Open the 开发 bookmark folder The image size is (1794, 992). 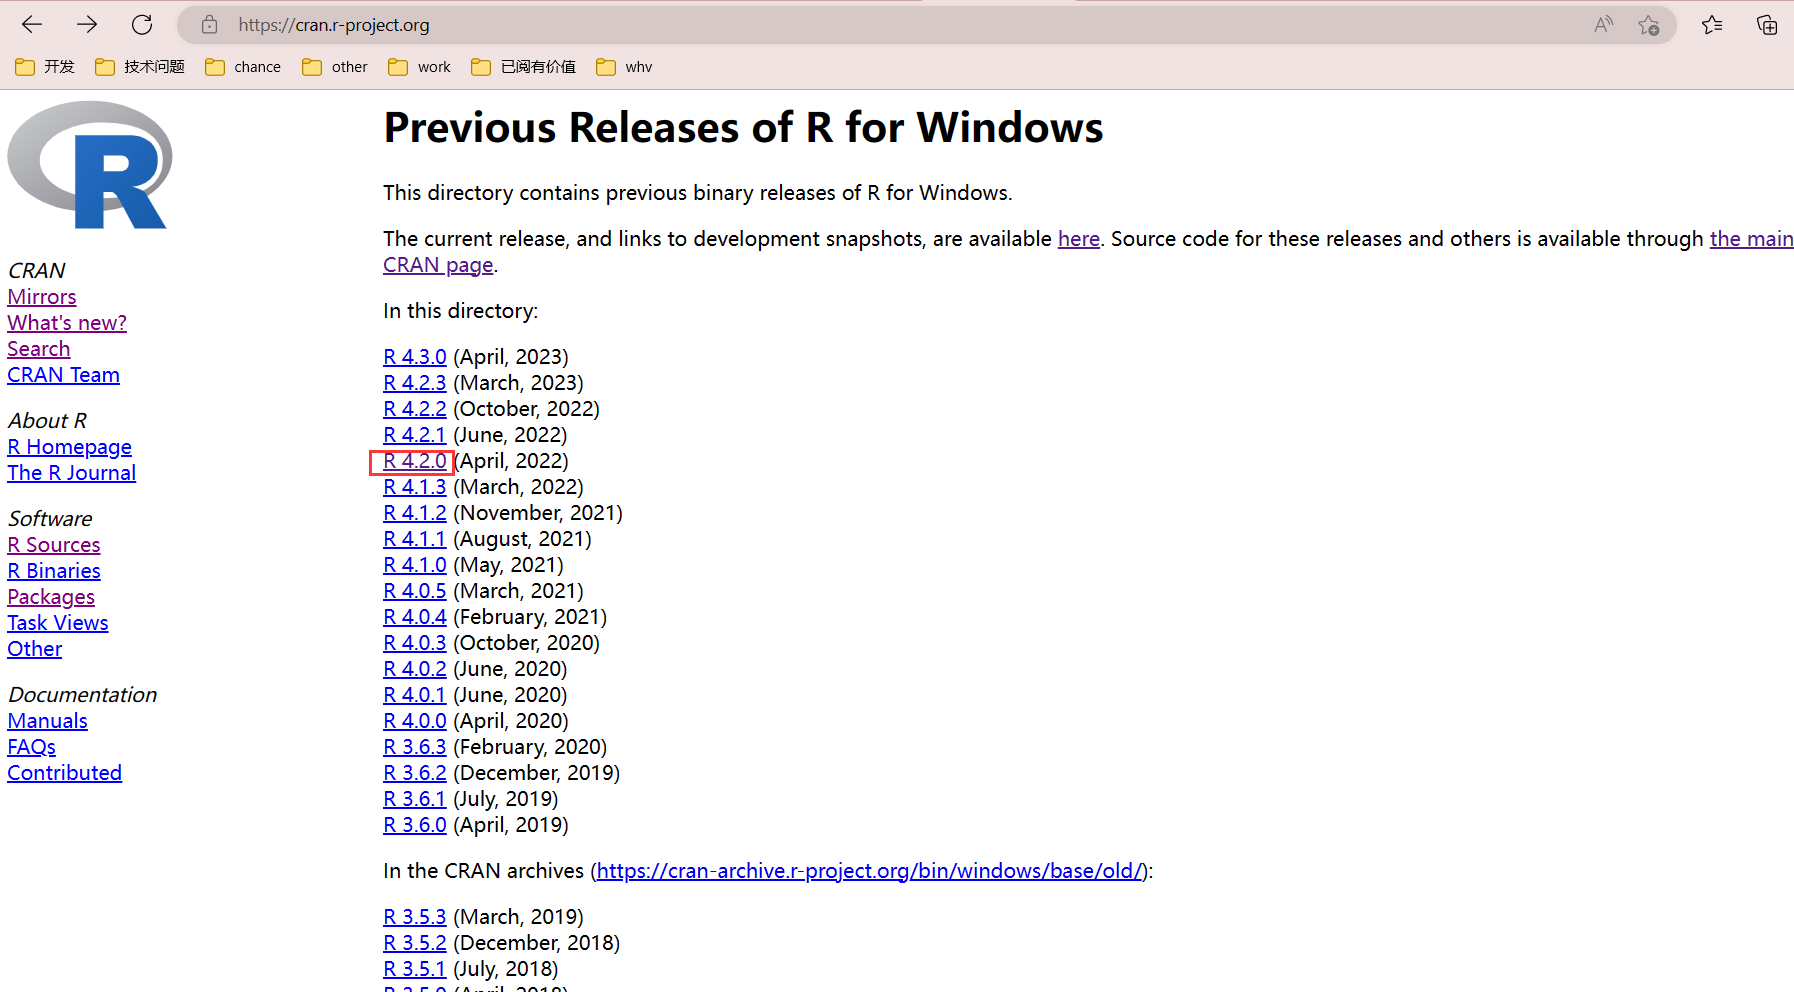pos(46,67)
